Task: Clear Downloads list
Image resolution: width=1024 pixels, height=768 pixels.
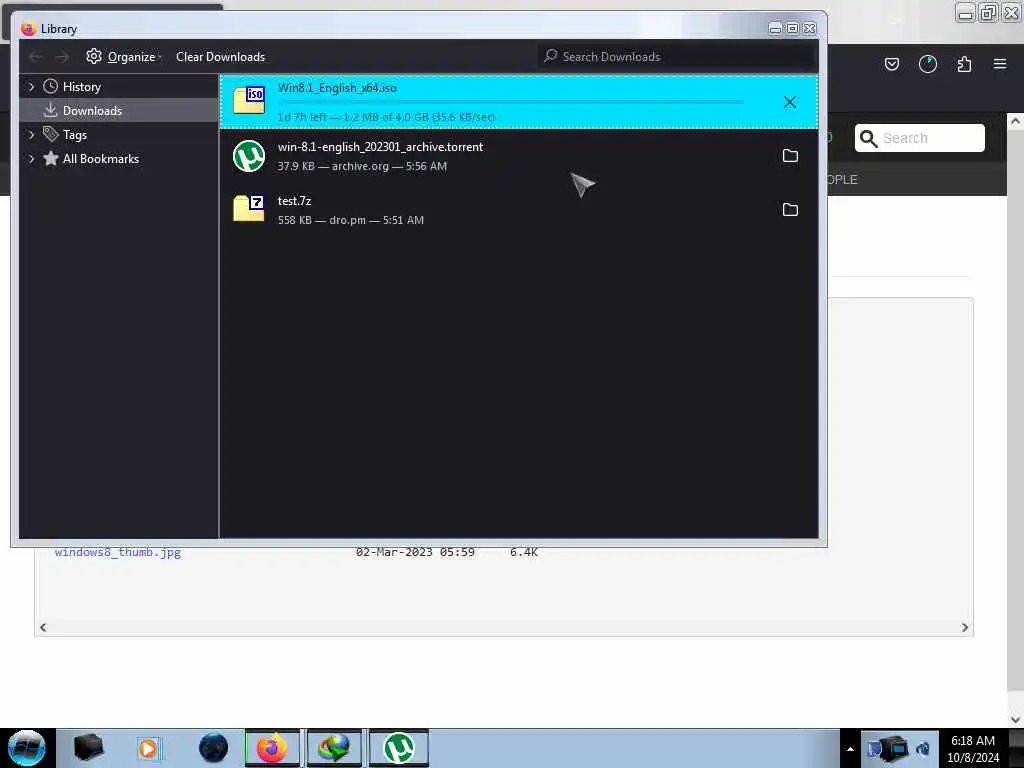Action: click(220, 57)
